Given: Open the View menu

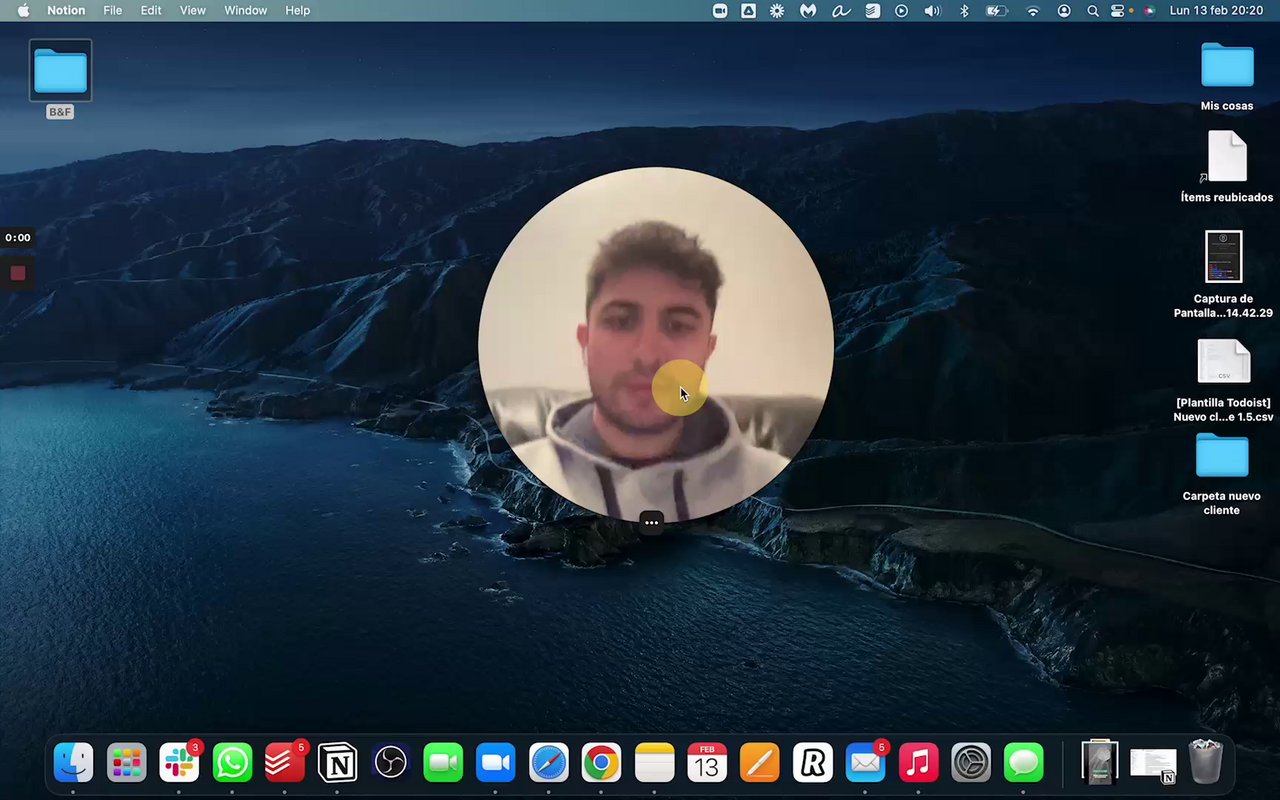Looking at the screenshot, I should coord(193,10).
